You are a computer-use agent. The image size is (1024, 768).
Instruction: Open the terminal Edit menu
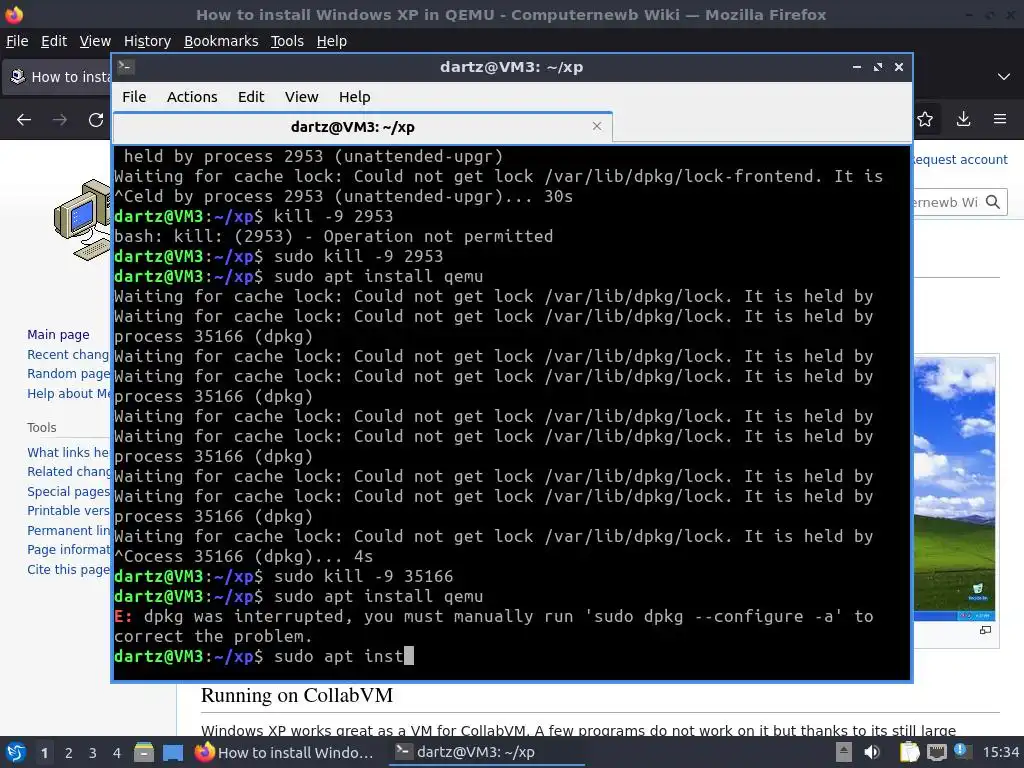point(251,97)
